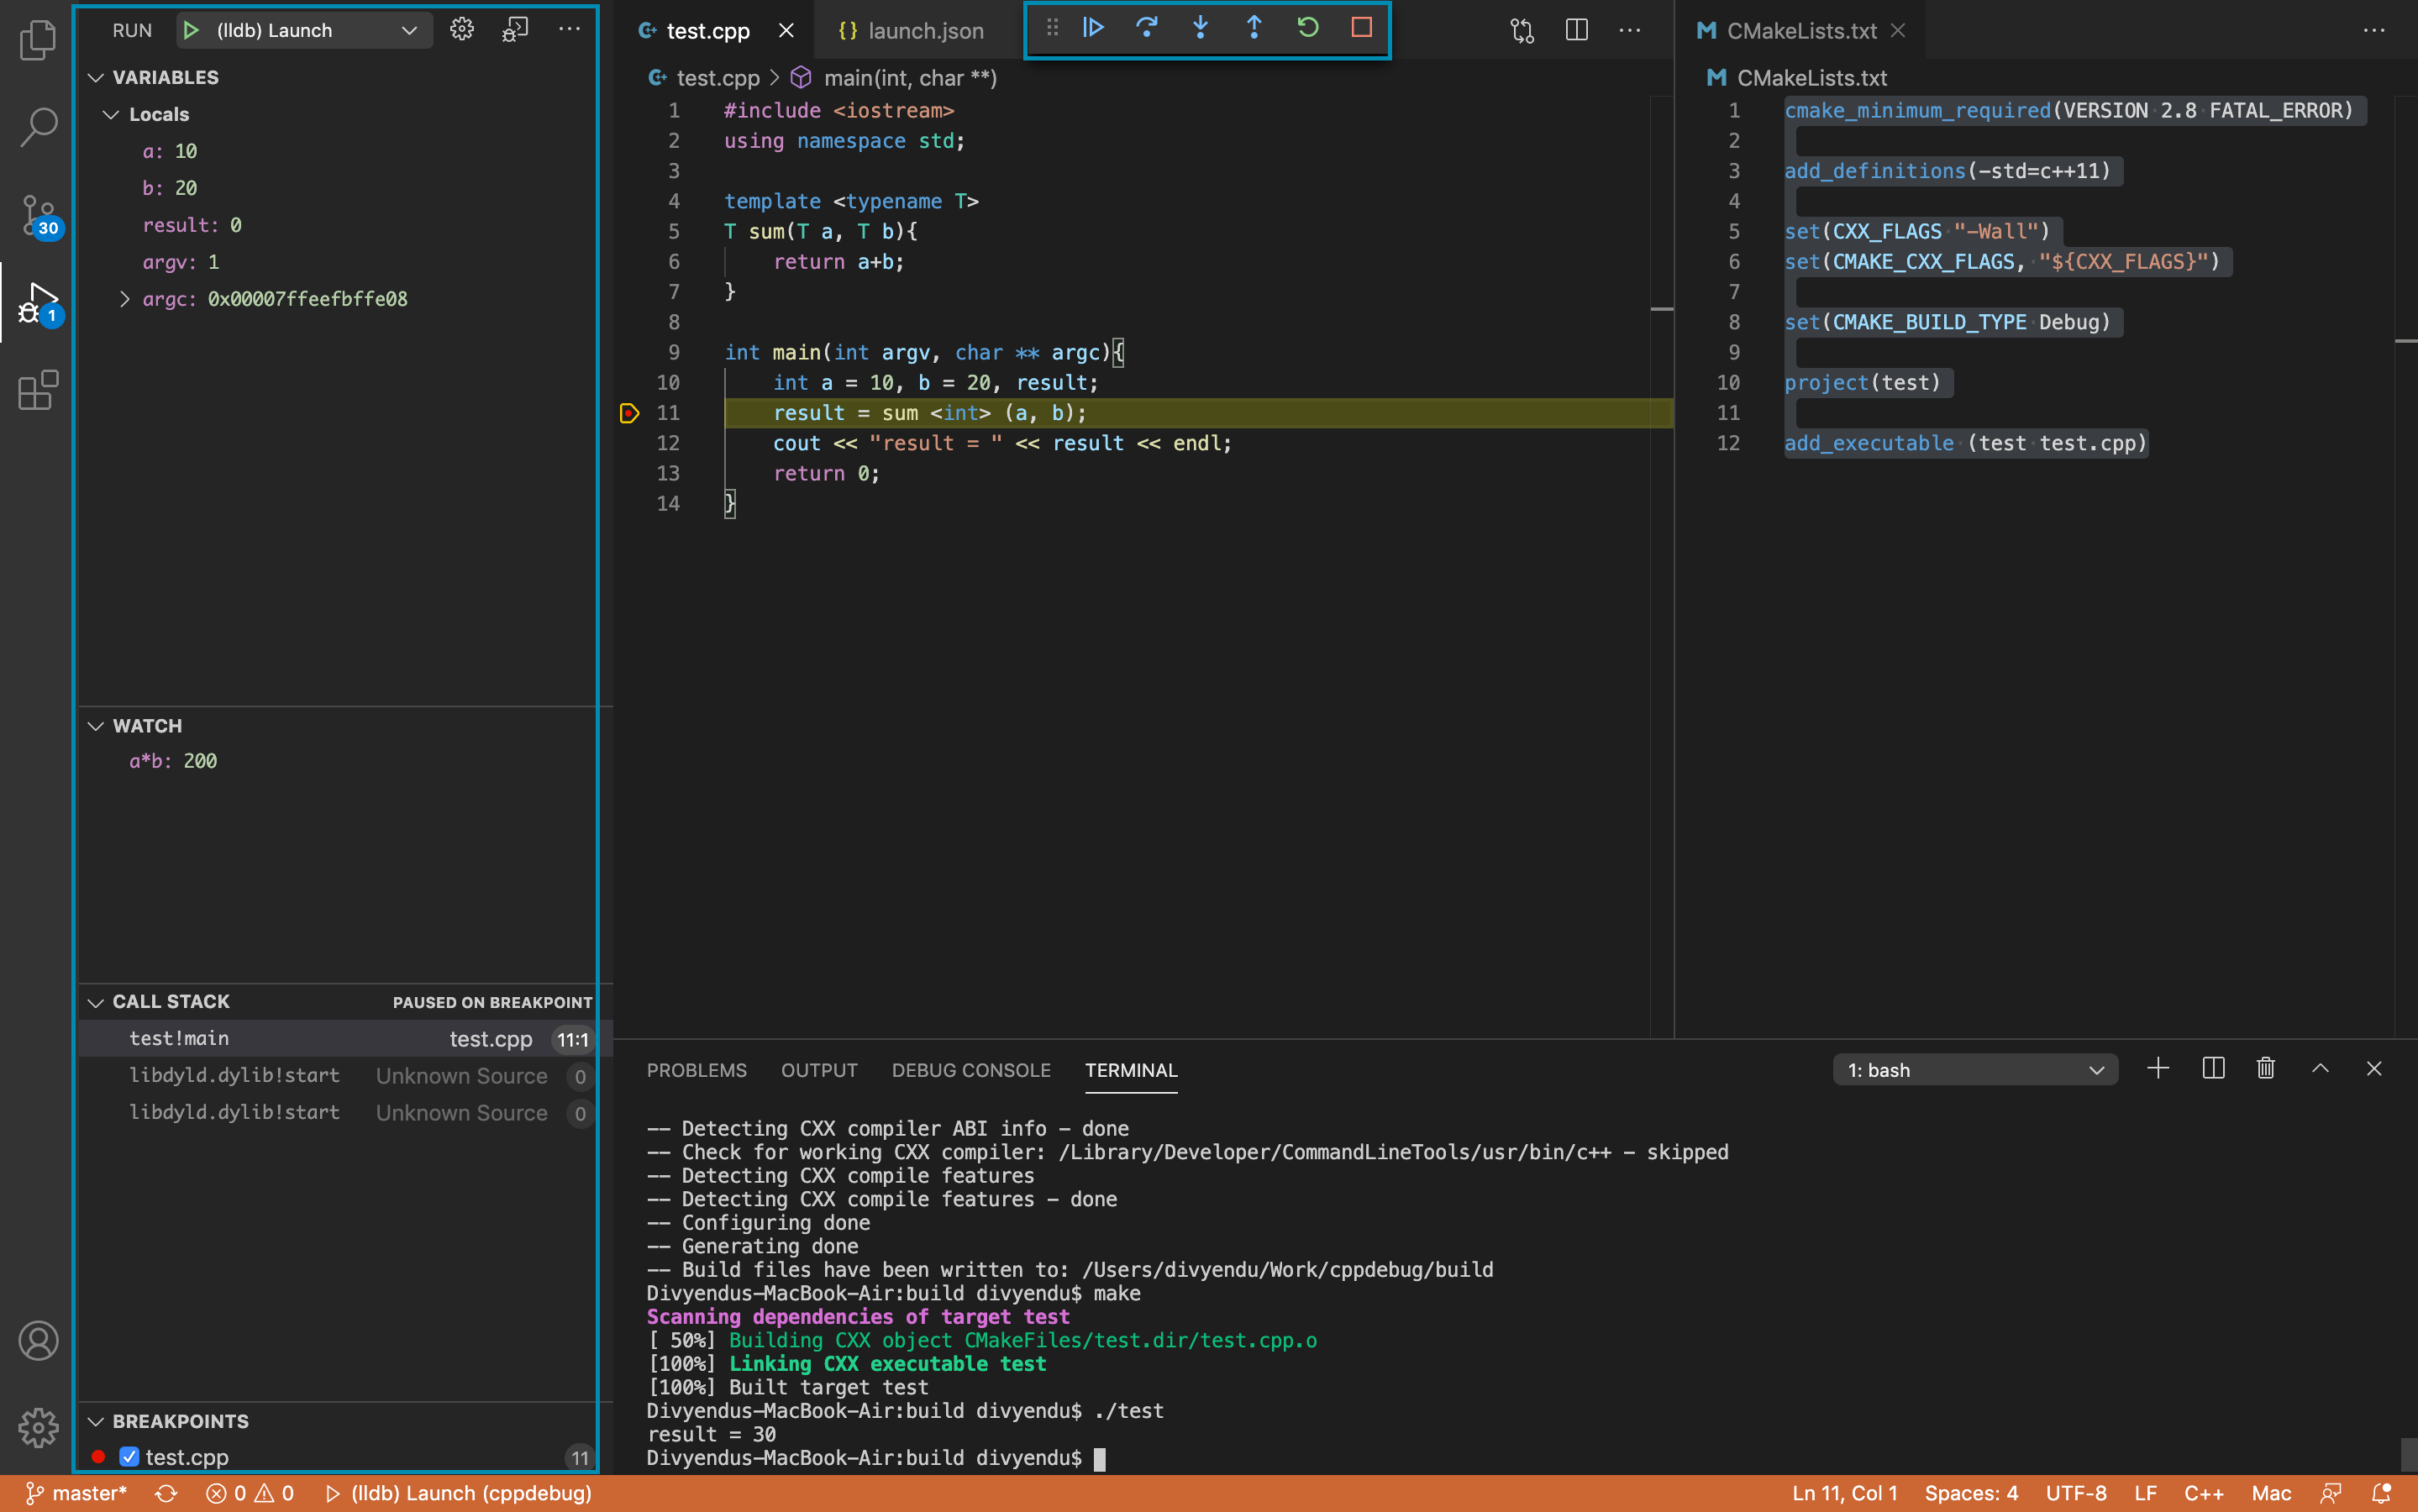2418x1512 pixels.
Task: Split the terminal panel
Action: tap(2213, 1069)
